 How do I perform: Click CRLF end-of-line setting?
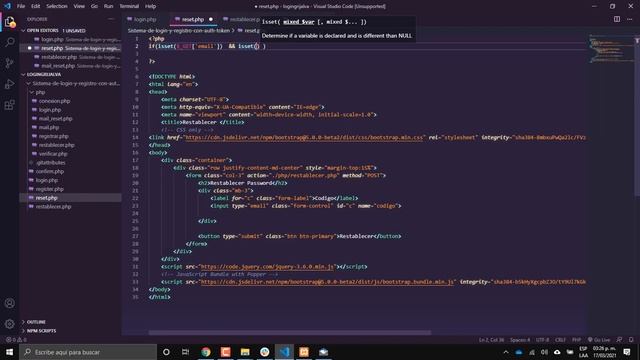point(560,340)
